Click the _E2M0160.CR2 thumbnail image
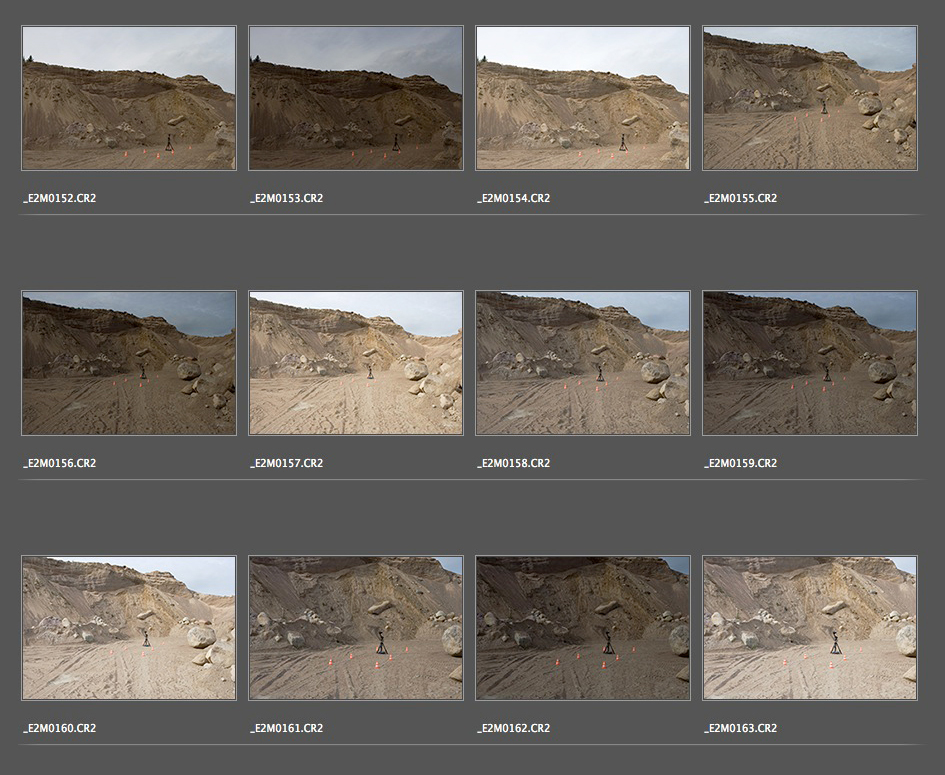 (128, 628)
